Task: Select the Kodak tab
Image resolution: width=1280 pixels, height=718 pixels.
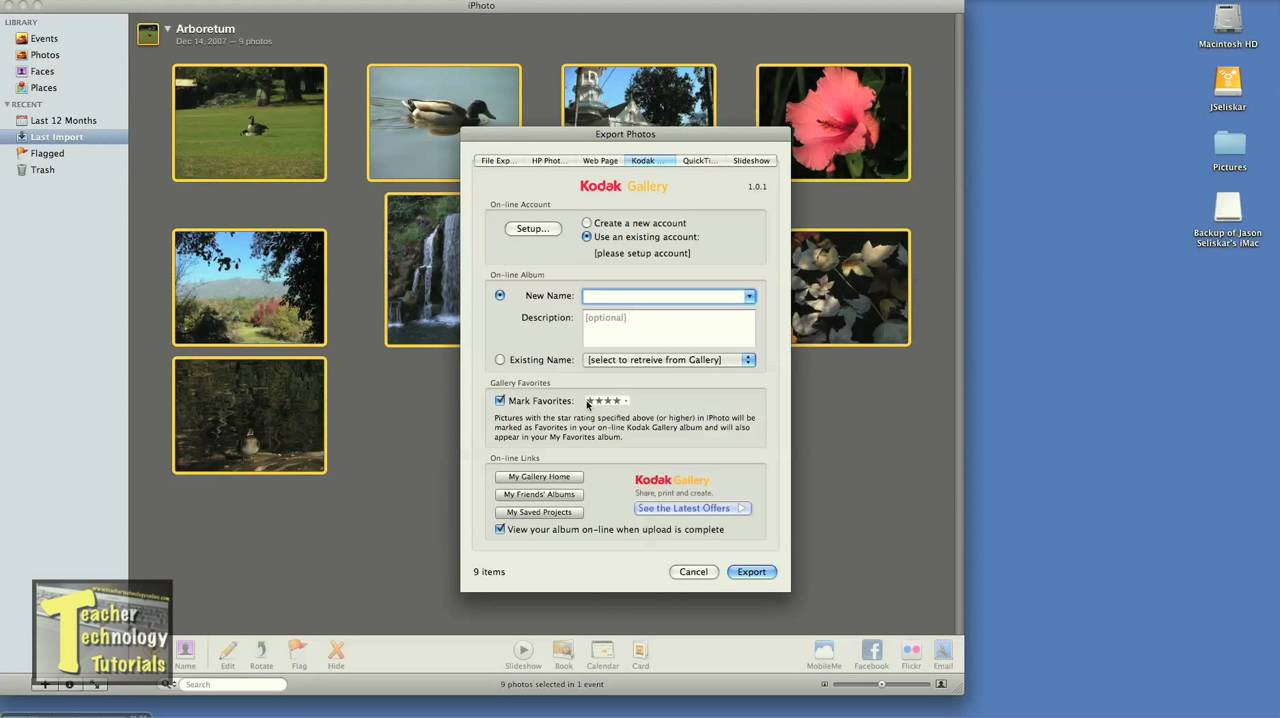Action: [x=650, y=160]
